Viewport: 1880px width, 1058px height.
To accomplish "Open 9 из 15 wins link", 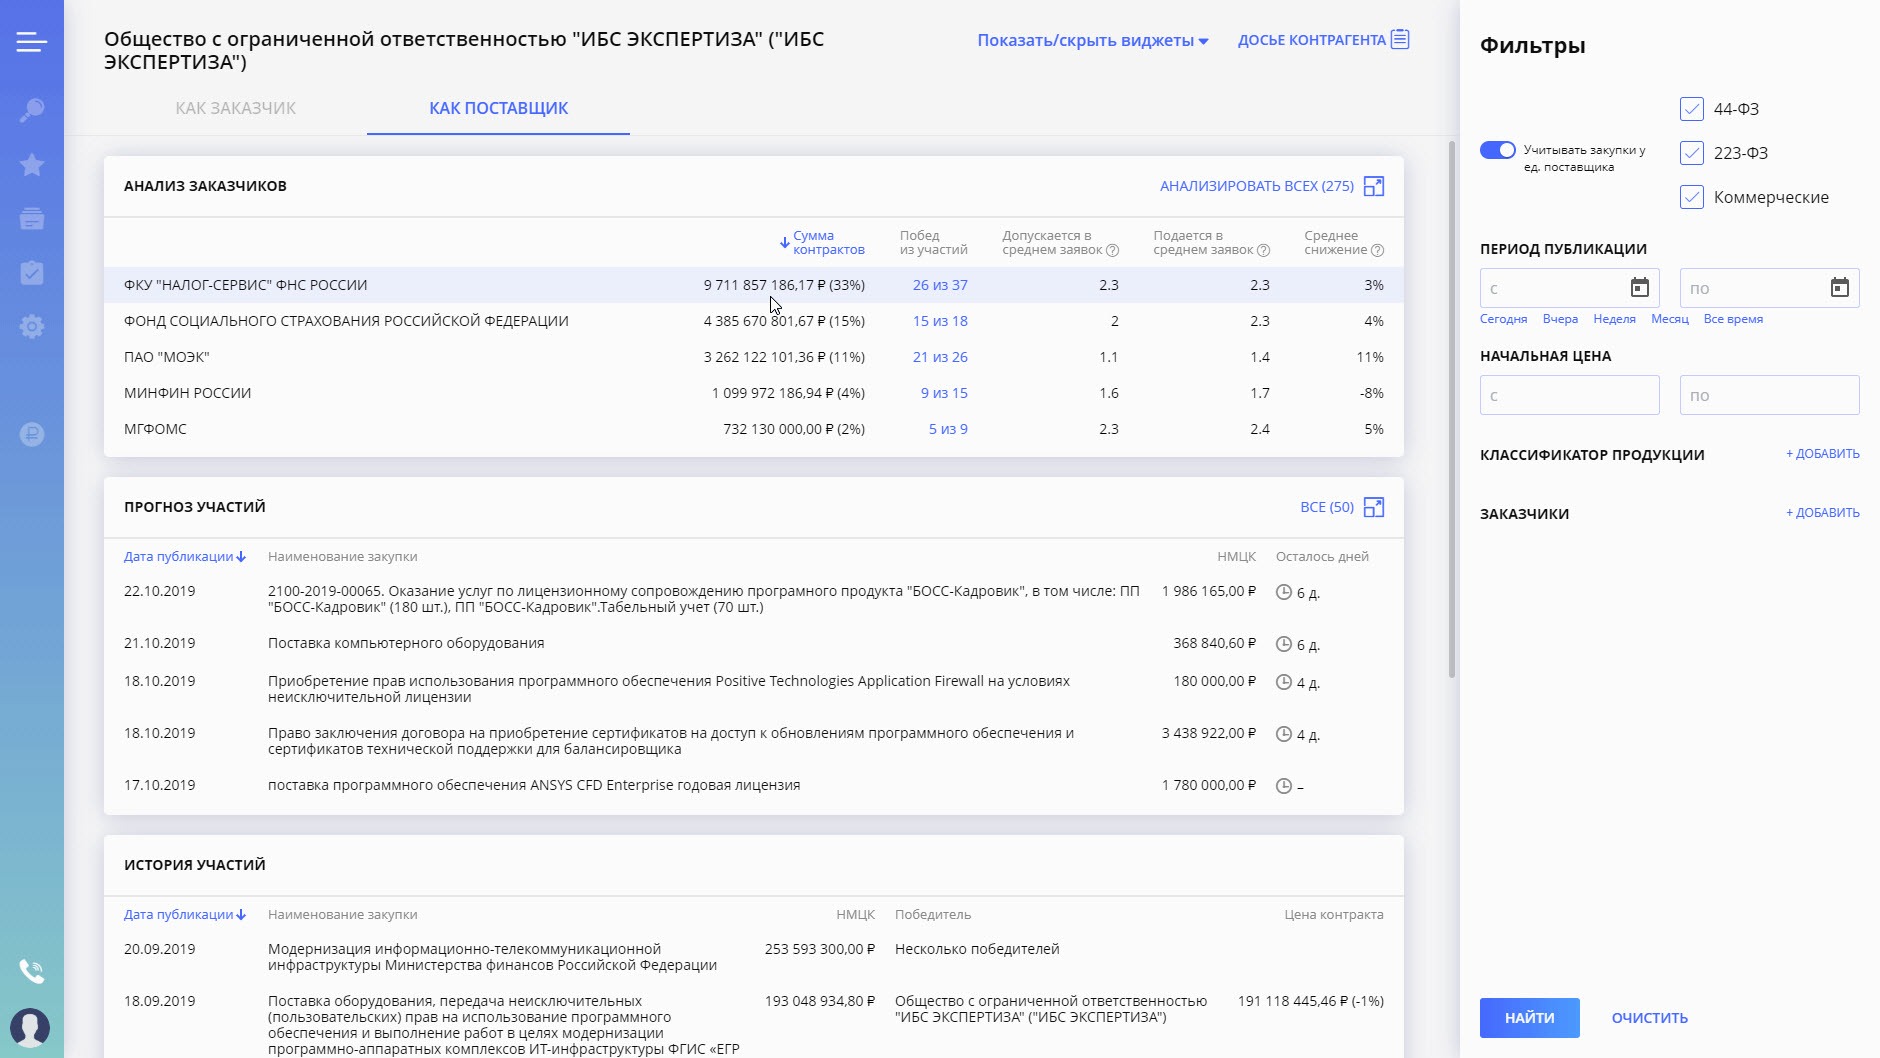I will (x=944, y=393).
